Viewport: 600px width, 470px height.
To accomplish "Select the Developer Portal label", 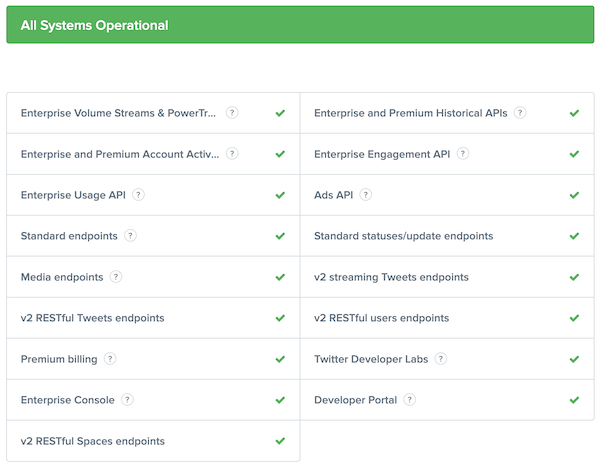I will (x=355, y=400).
